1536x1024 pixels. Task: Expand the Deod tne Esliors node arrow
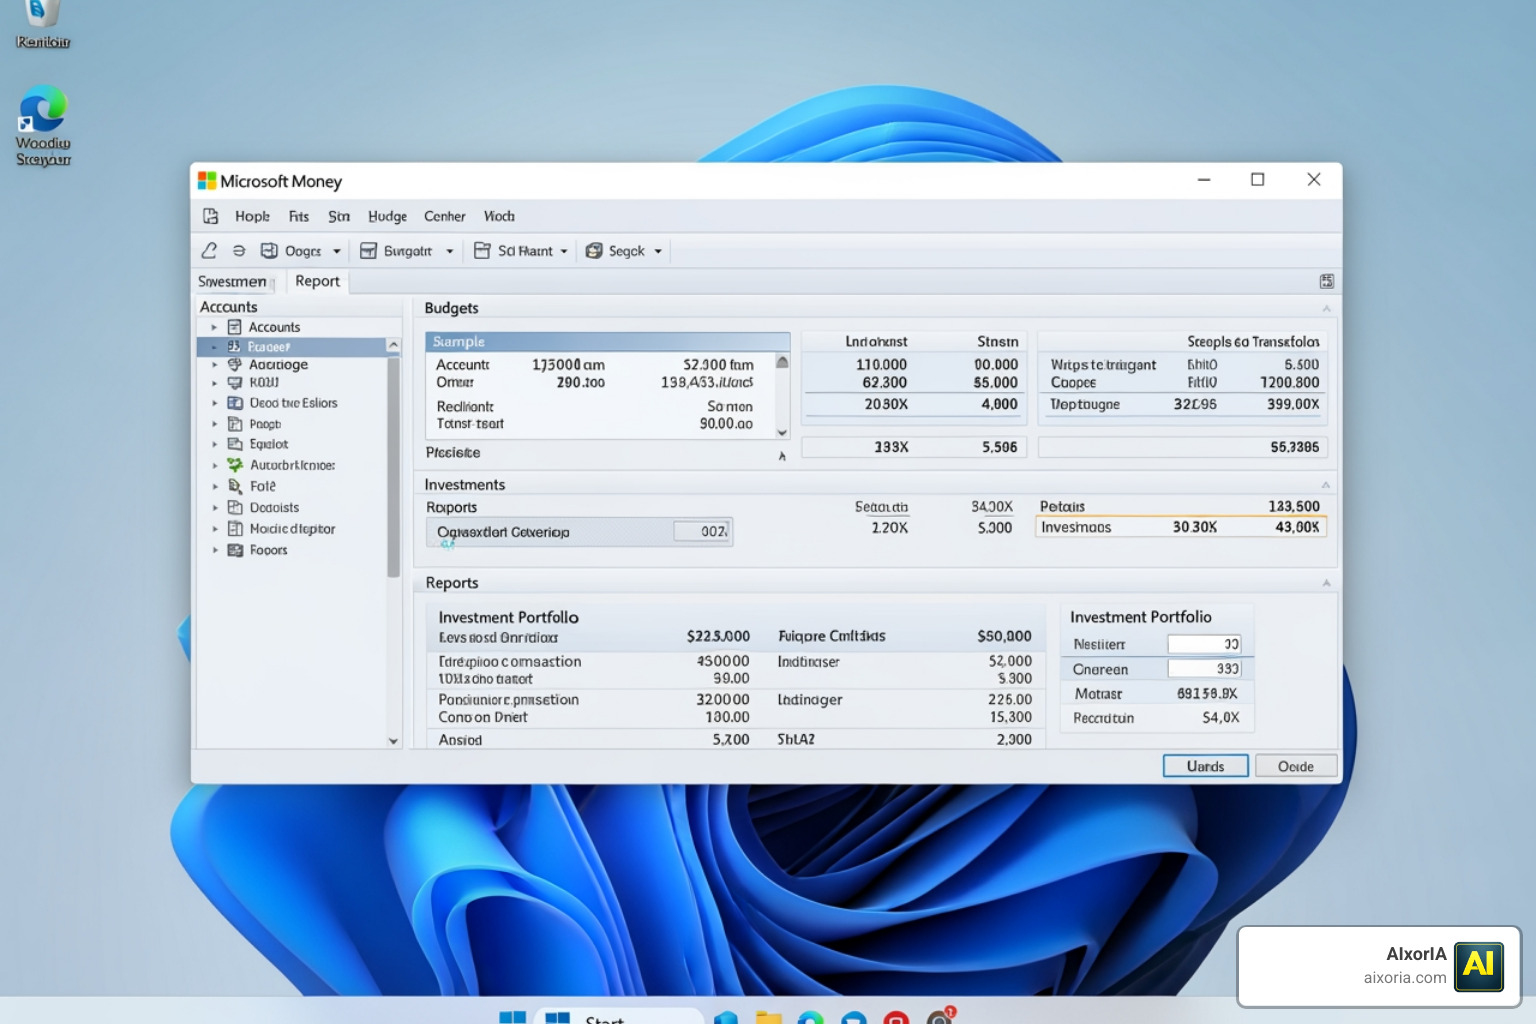coord(214,403)
